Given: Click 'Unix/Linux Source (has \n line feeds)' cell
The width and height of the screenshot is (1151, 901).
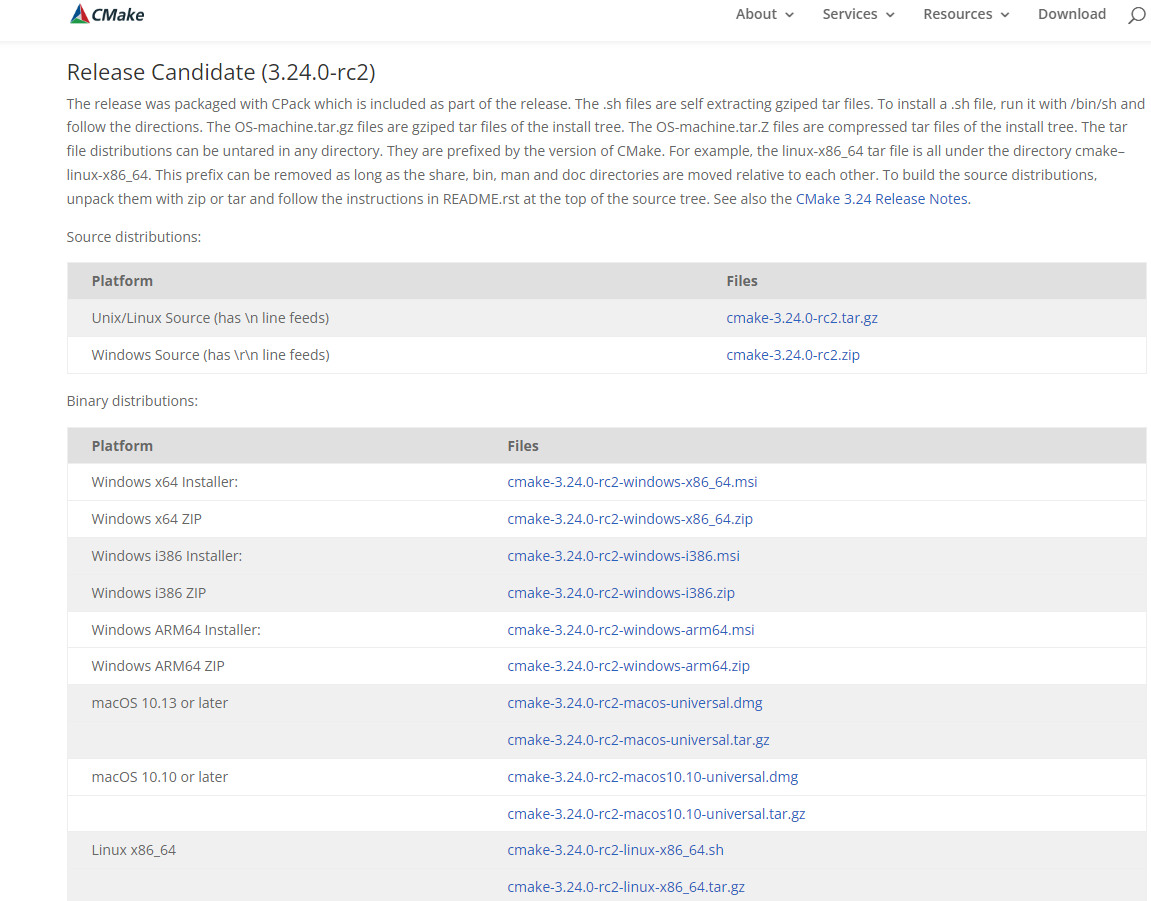Looking at the screenshot, I should 210,318.
